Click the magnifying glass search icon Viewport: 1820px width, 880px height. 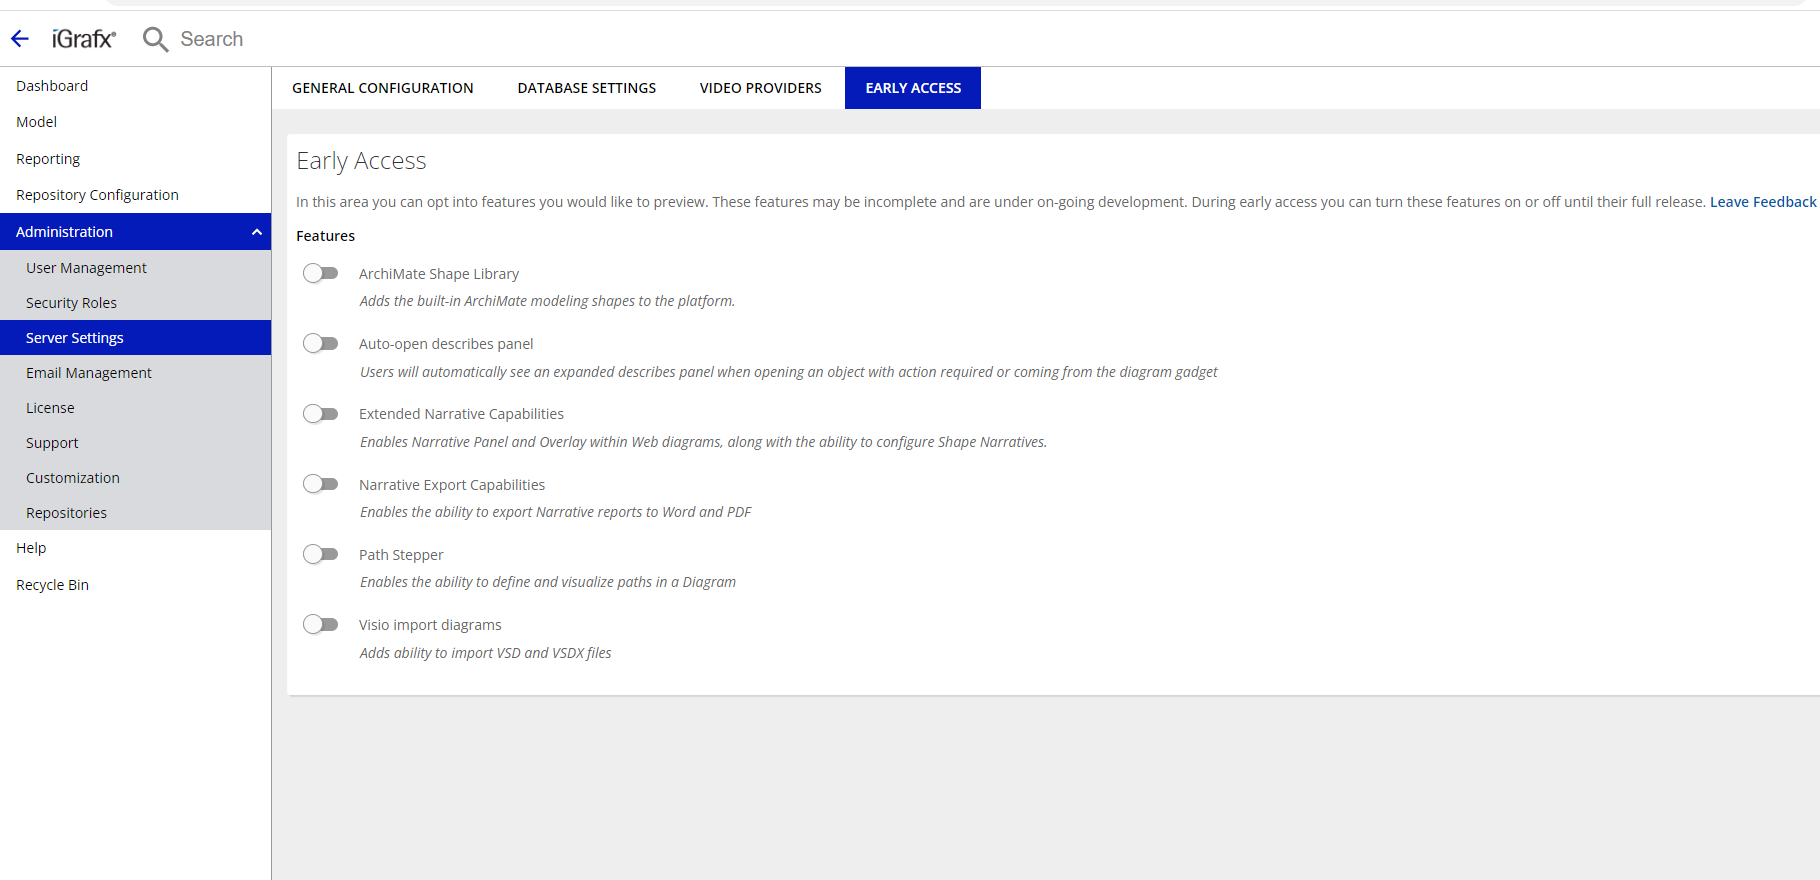pos(155,39)
